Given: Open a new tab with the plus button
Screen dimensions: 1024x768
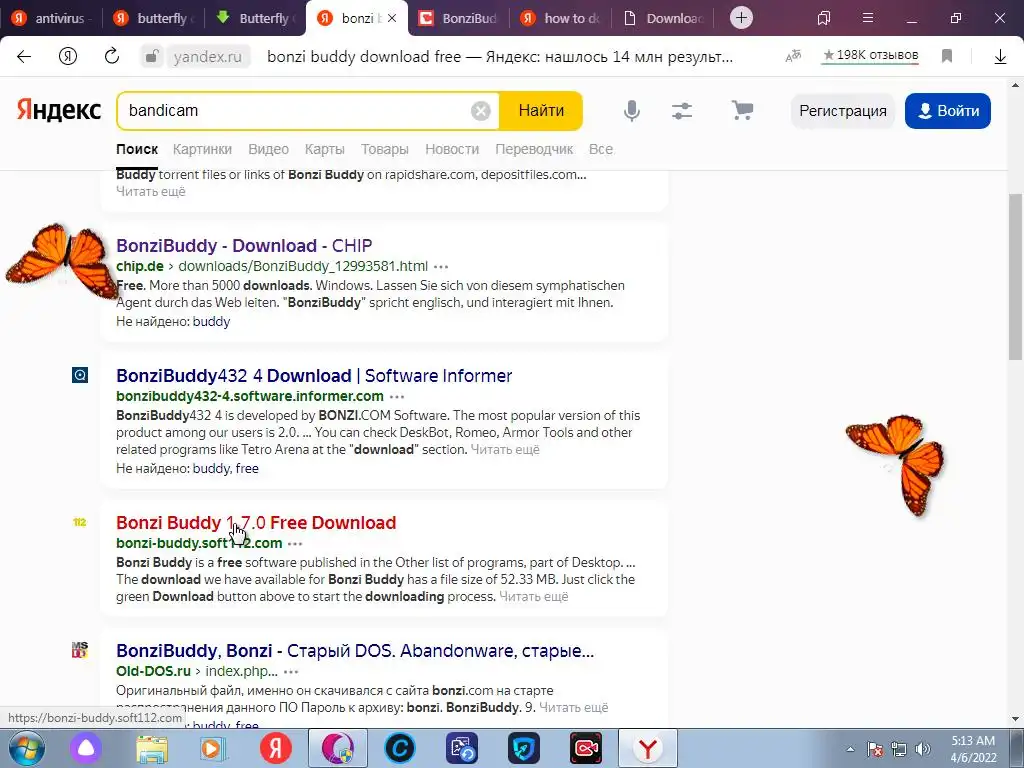Looking at the screenshot, I should pos(741,18).
